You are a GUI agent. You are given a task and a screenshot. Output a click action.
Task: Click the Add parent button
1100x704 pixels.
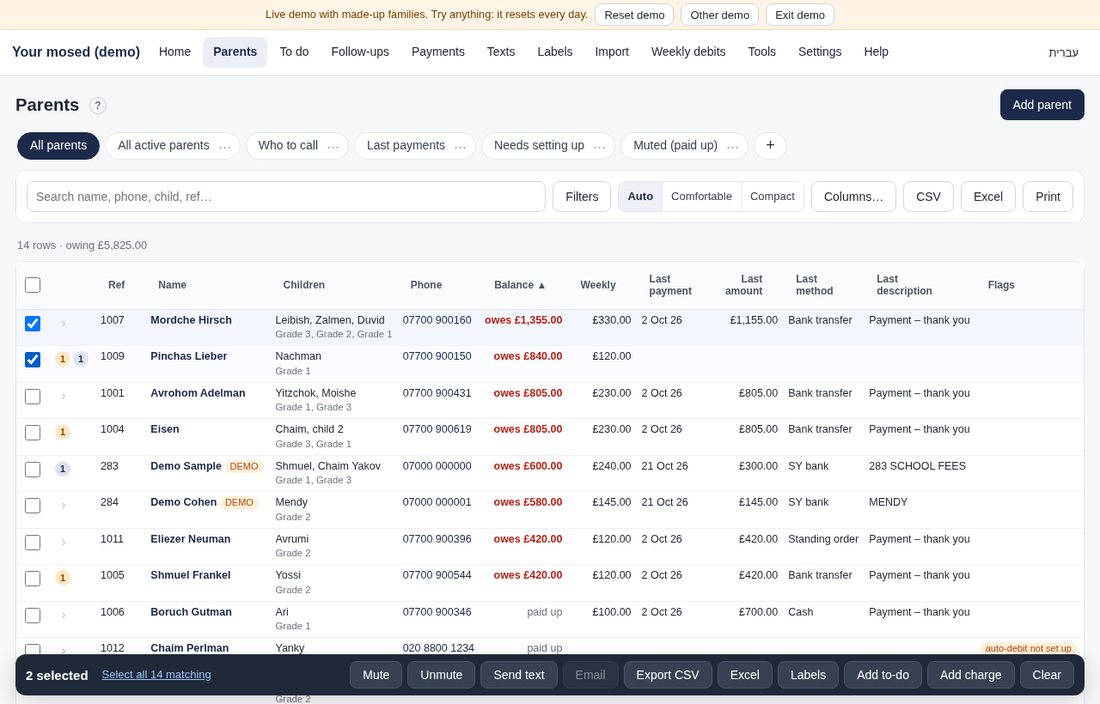pyautogui.click(x=1042, y=104)
